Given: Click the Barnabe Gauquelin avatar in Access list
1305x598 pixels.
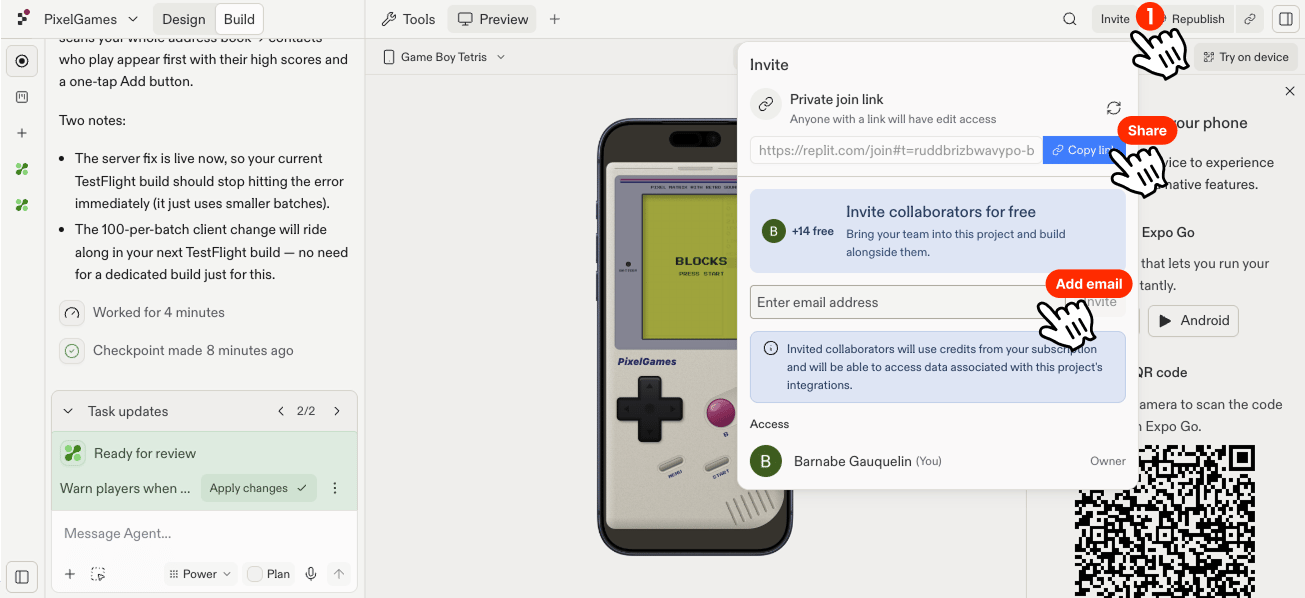Looking at the screenshot, I should coord(766,461).
